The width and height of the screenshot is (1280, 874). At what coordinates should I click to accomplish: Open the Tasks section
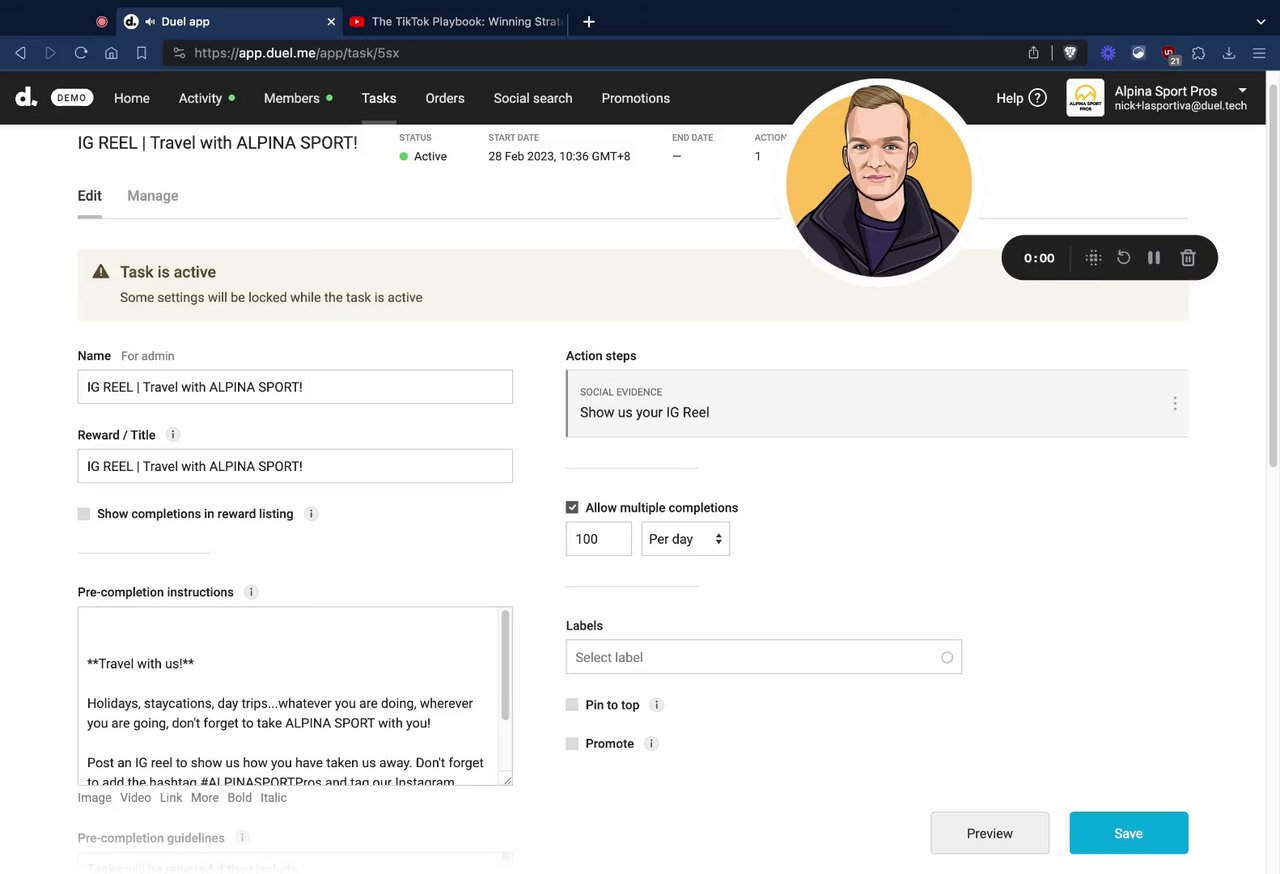379,98
